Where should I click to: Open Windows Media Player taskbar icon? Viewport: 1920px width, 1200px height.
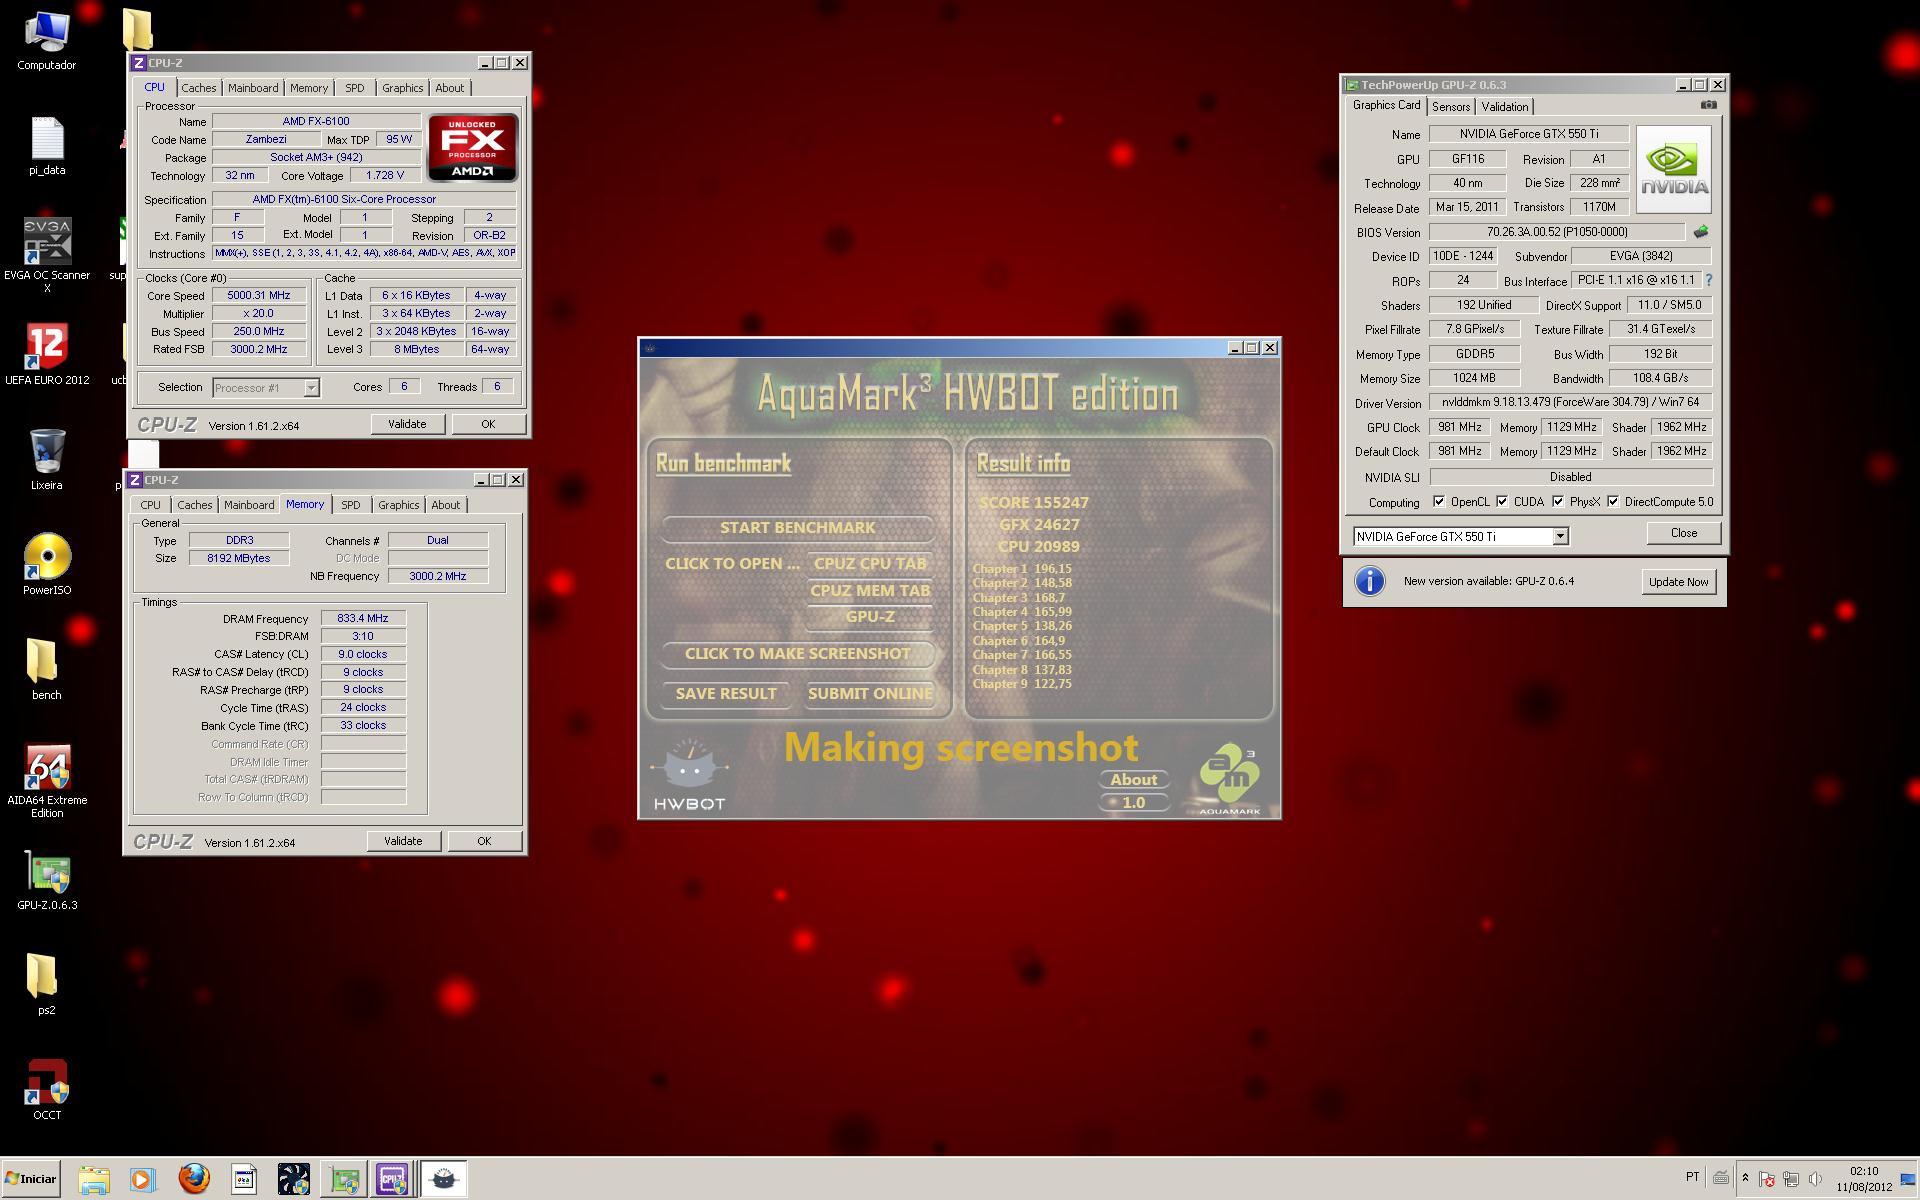[142, 1179]
